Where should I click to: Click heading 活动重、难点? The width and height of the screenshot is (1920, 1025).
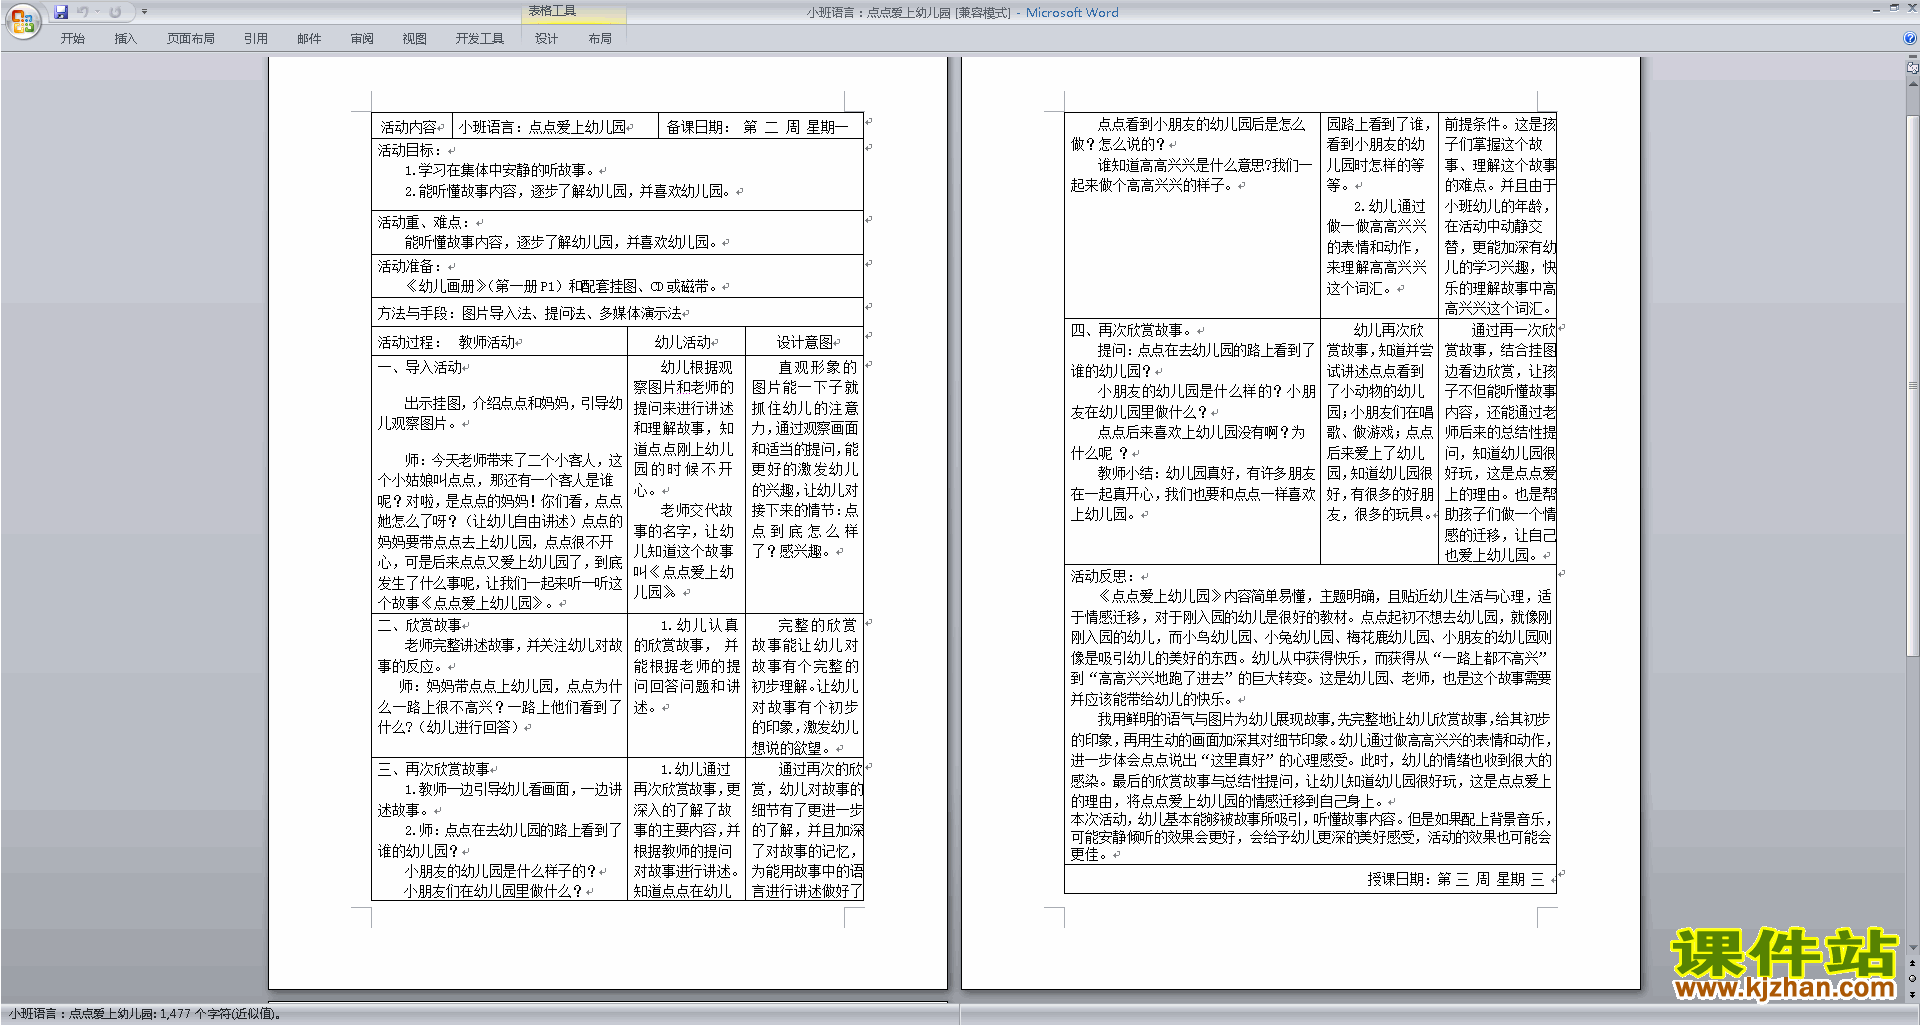(423, 222)
